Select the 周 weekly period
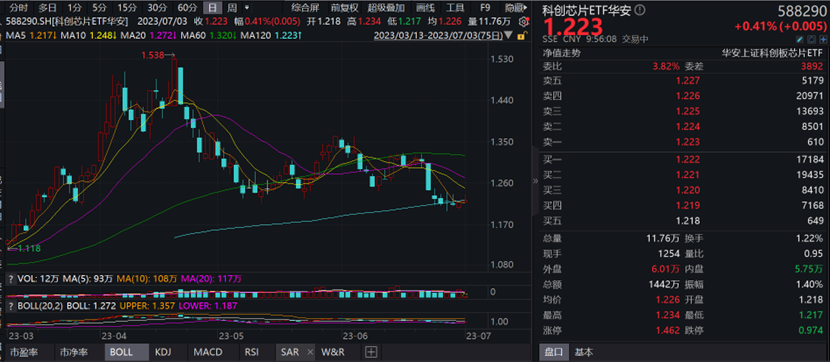Image resolution: width=830 pixels, height=362 pixels. 231,8
